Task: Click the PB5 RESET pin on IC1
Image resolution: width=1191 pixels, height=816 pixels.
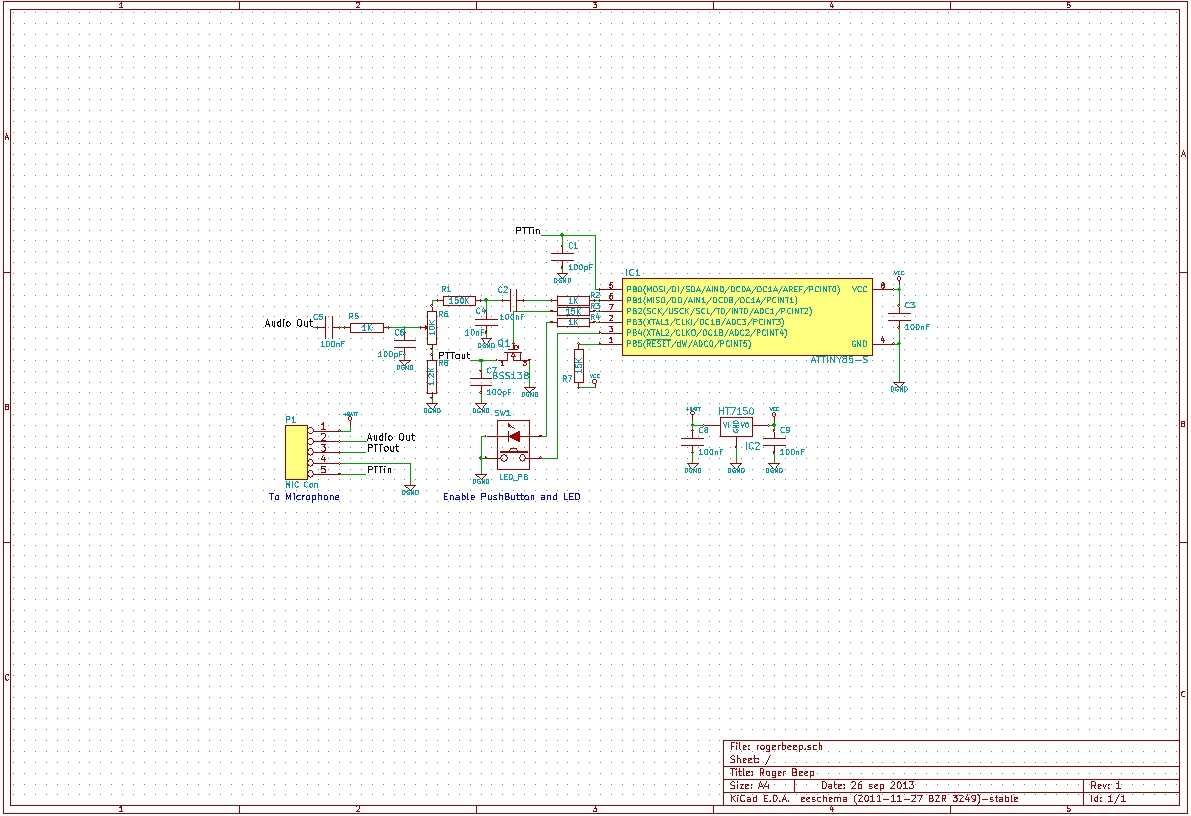Action: 611,344
